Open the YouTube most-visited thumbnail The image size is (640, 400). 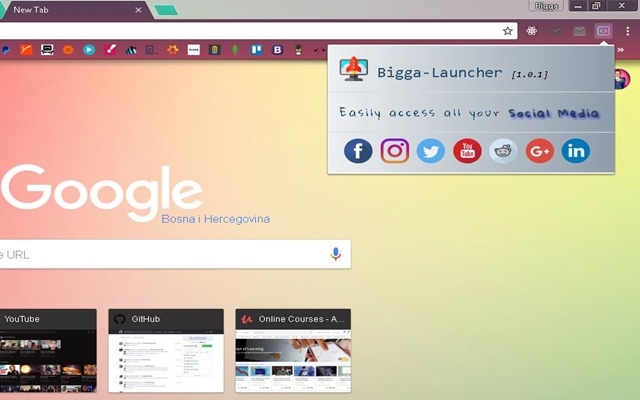point(48,351)
